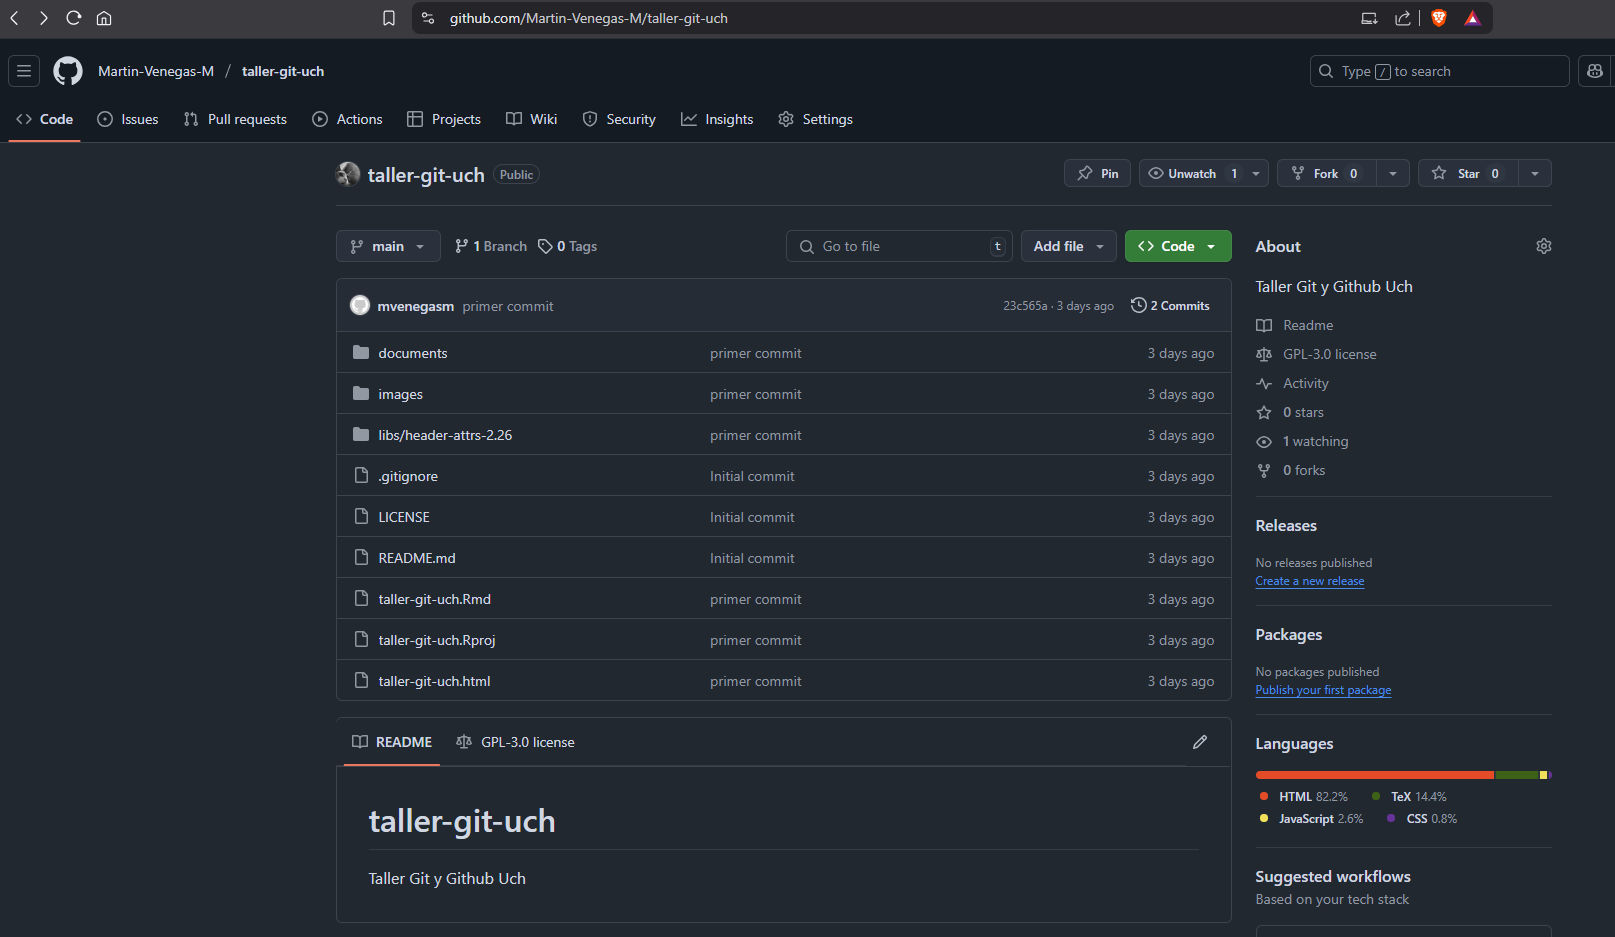Open the hamburger navigation menu
This screenshot has width=1615, height=937.
point(24,71)
